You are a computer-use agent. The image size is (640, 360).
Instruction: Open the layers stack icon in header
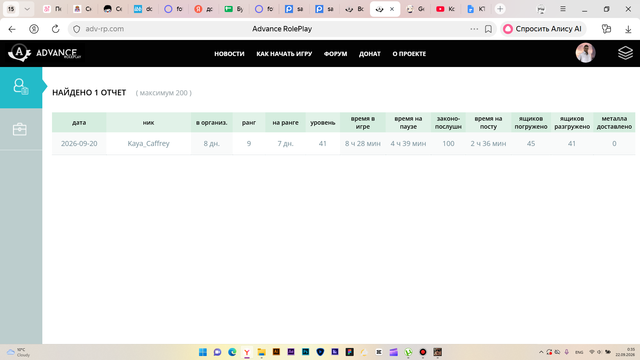(625, 53)
